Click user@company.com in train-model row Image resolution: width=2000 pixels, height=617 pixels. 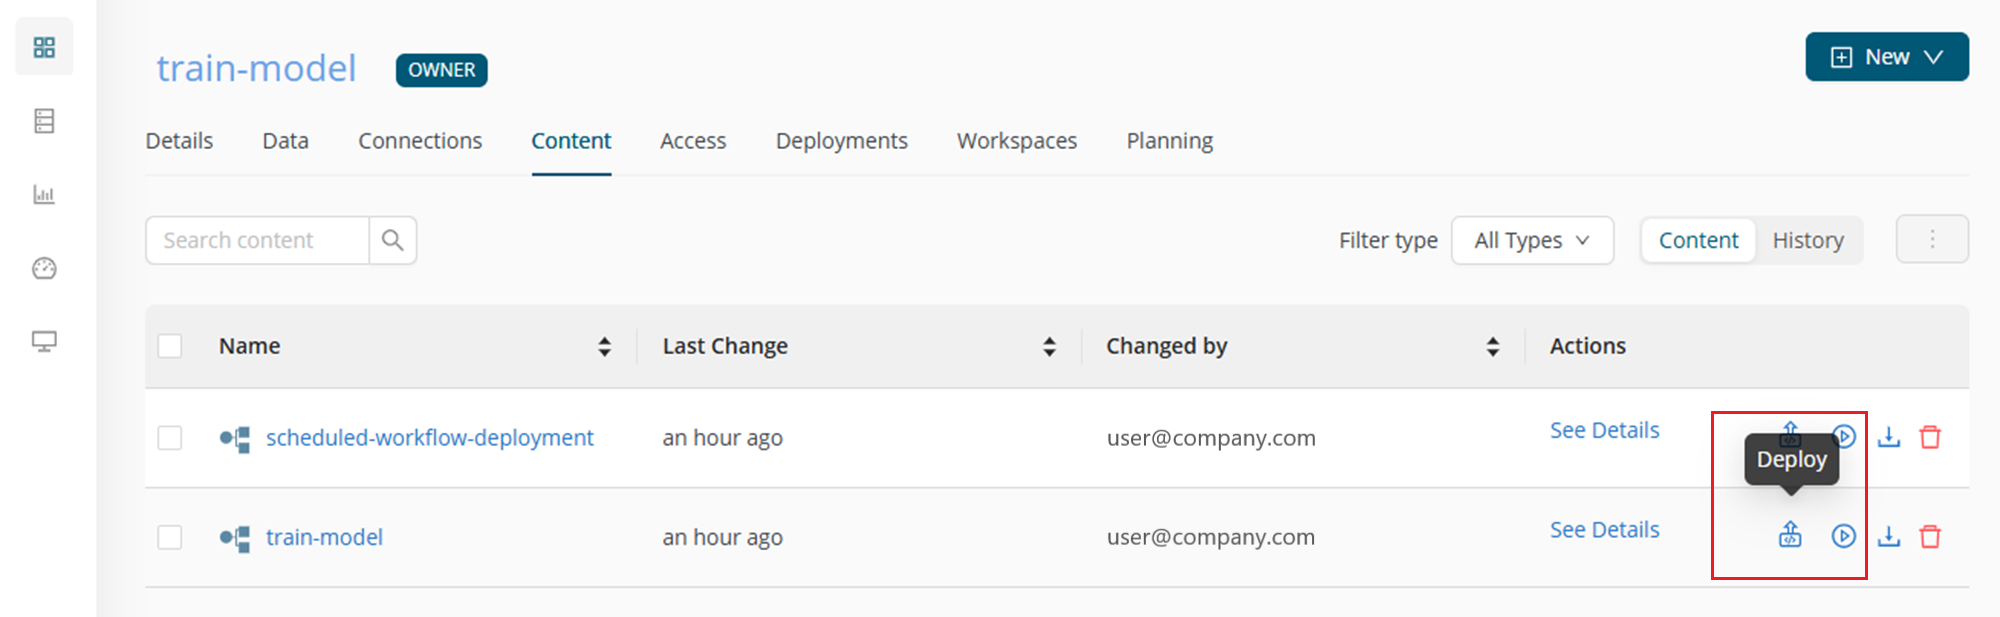[1211, 537]
